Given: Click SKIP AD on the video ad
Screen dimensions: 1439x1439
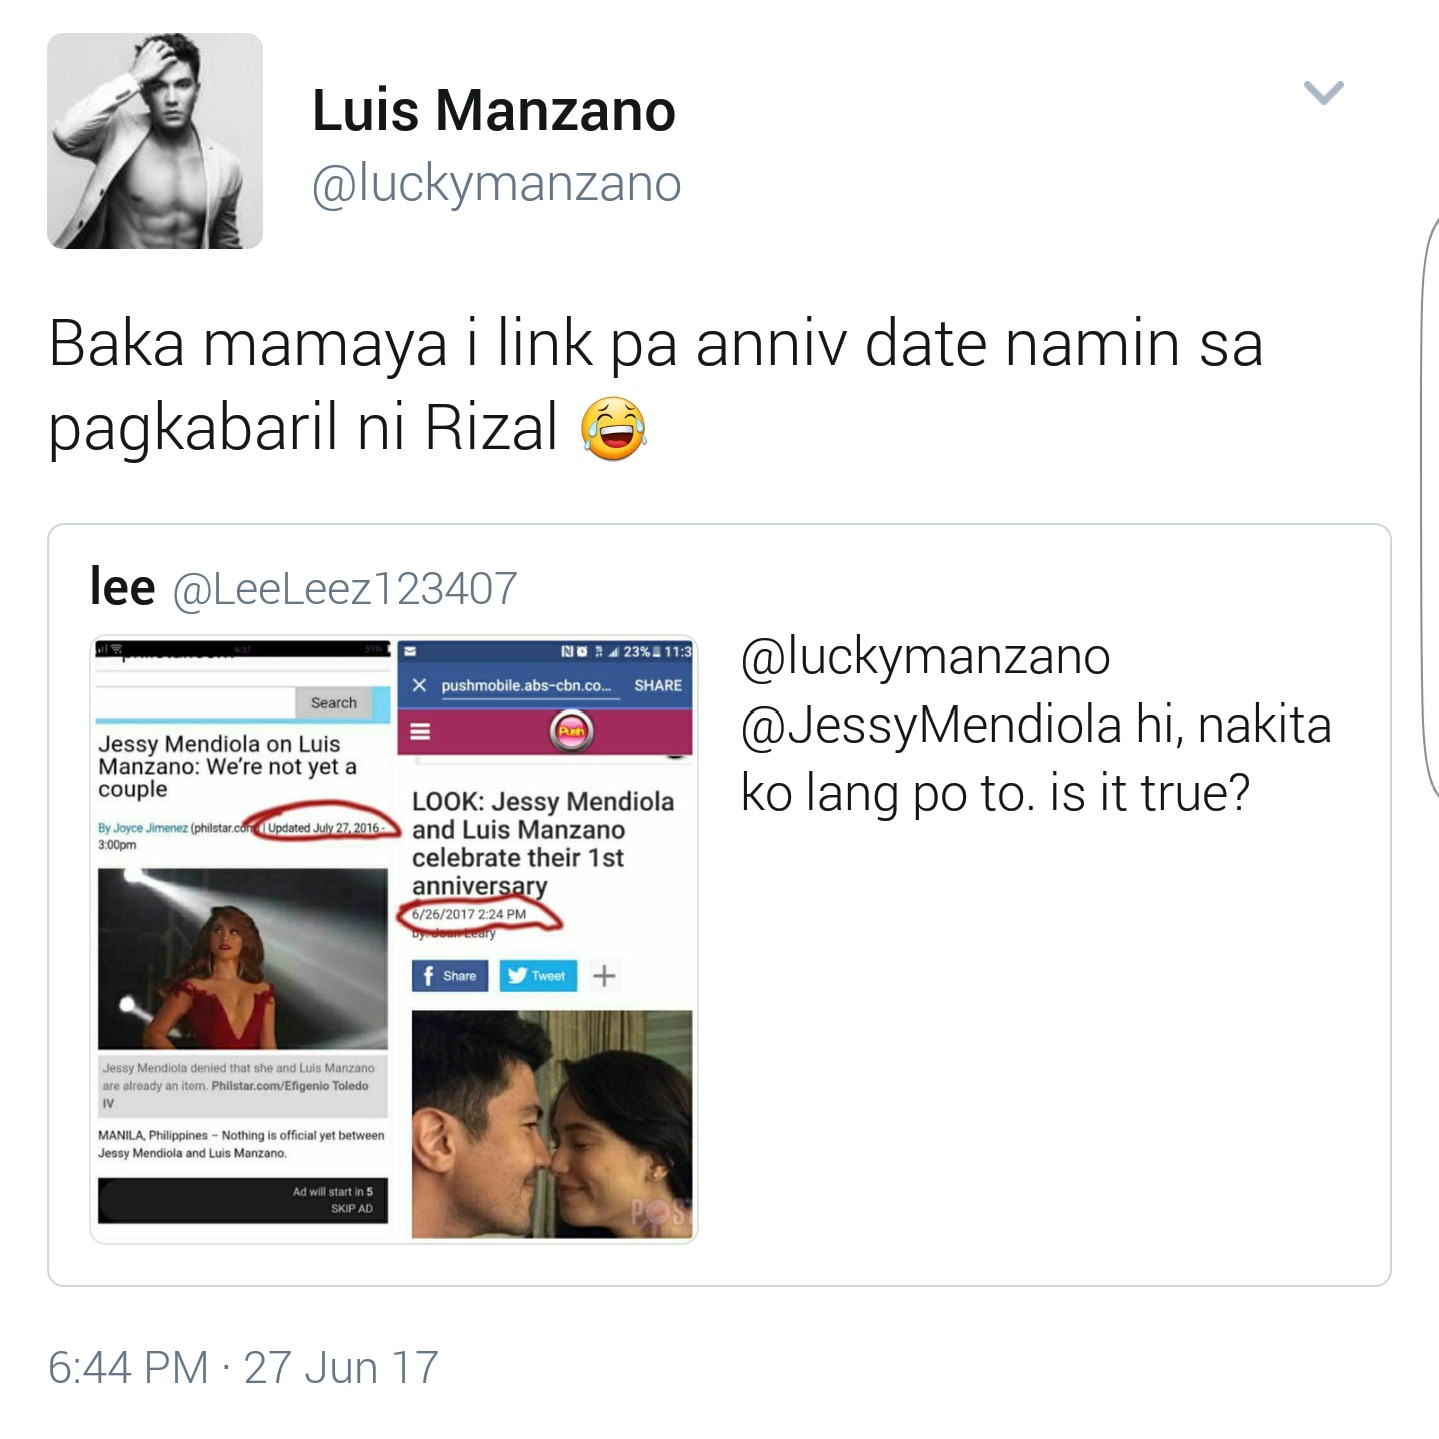Looking at the screenshot, I should 352,1208.
